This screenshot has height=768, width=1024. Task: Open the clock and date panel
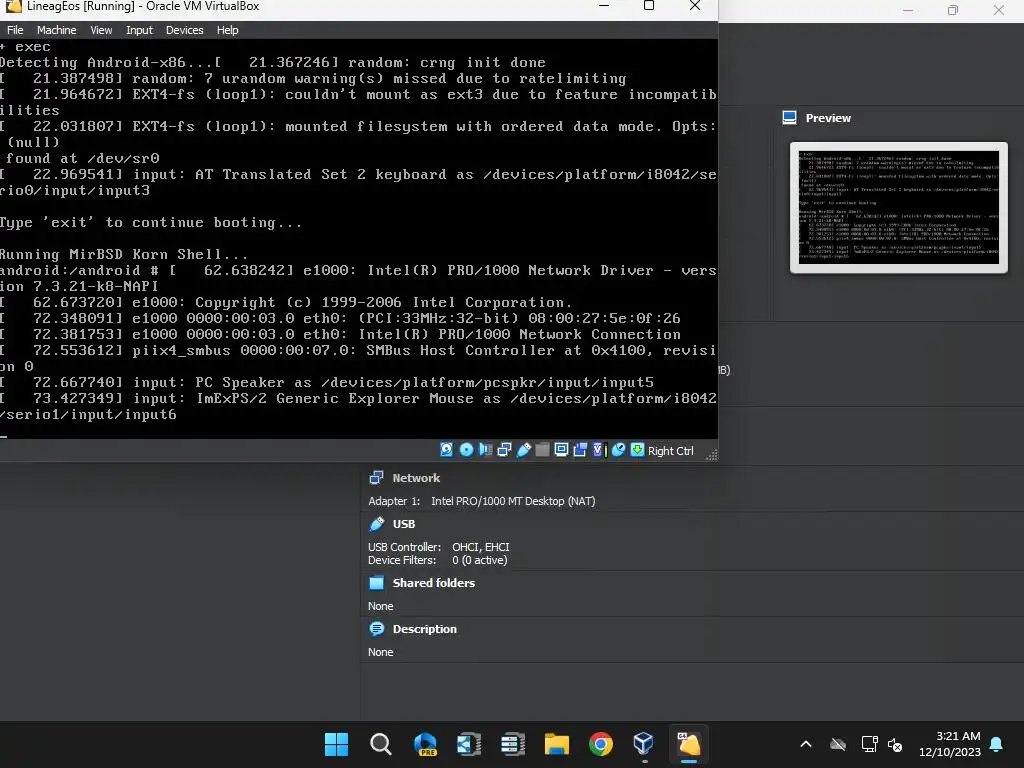[x=950, y=744]
